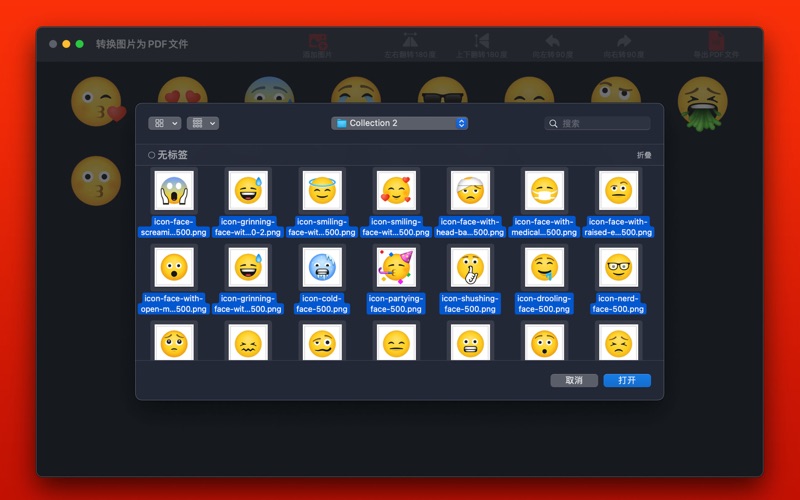Screen dimensions: 800x500
Task: Click the export PDF toolbar icon
Action: click(x=716, y=44)
